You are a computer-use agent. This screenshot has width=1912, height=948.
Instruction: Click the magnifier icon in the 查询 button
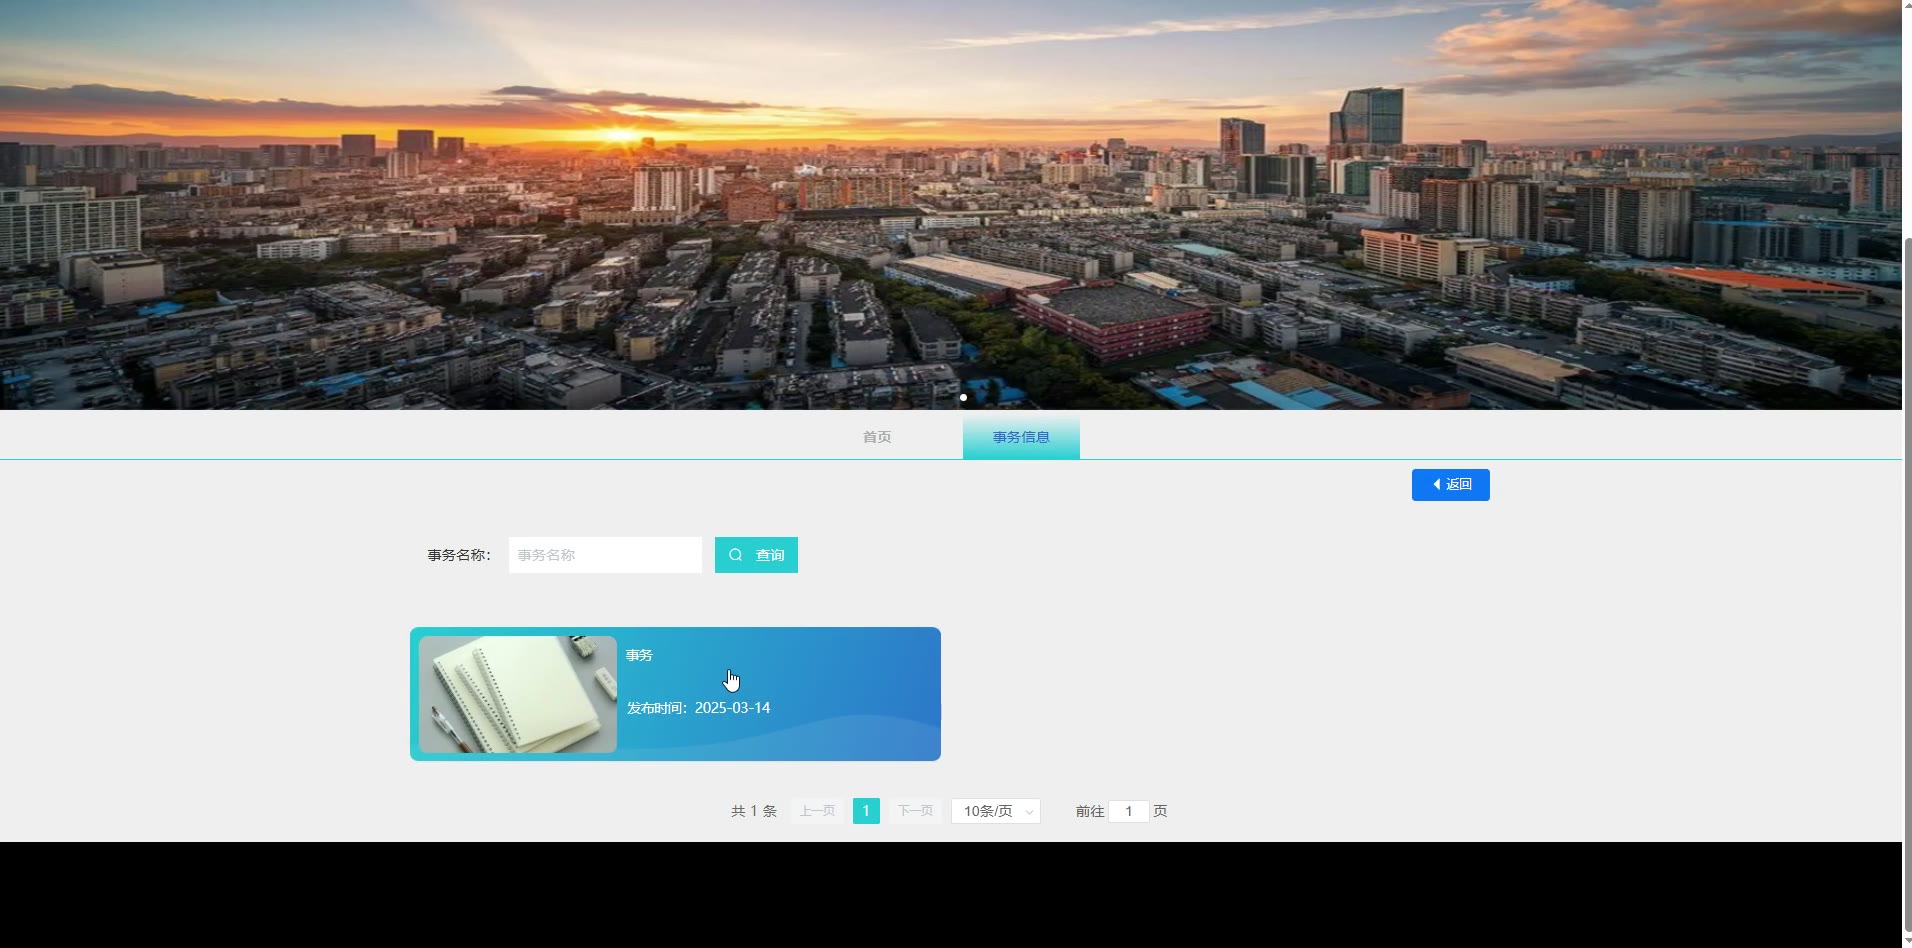coord(736,555)
